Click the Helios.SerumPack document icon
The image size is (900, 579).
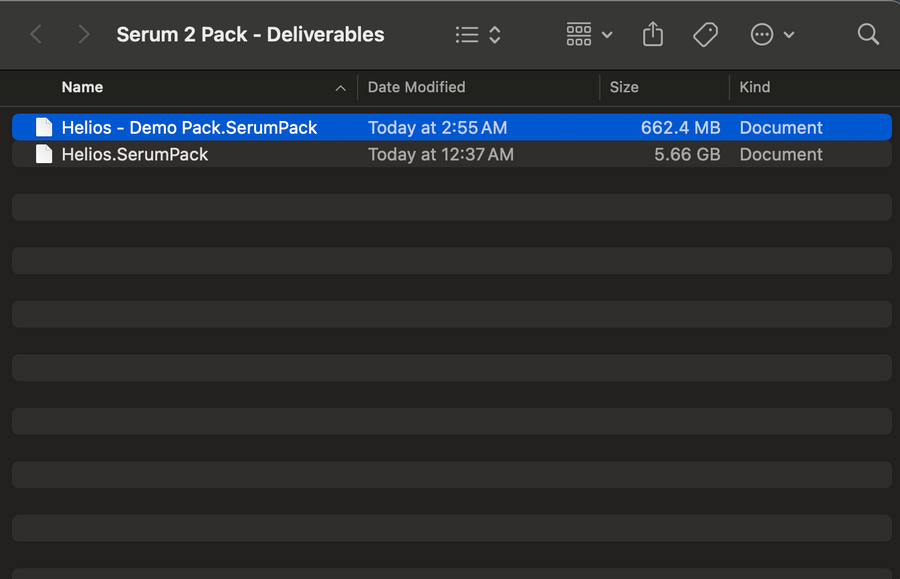click(x=43, y=154)
